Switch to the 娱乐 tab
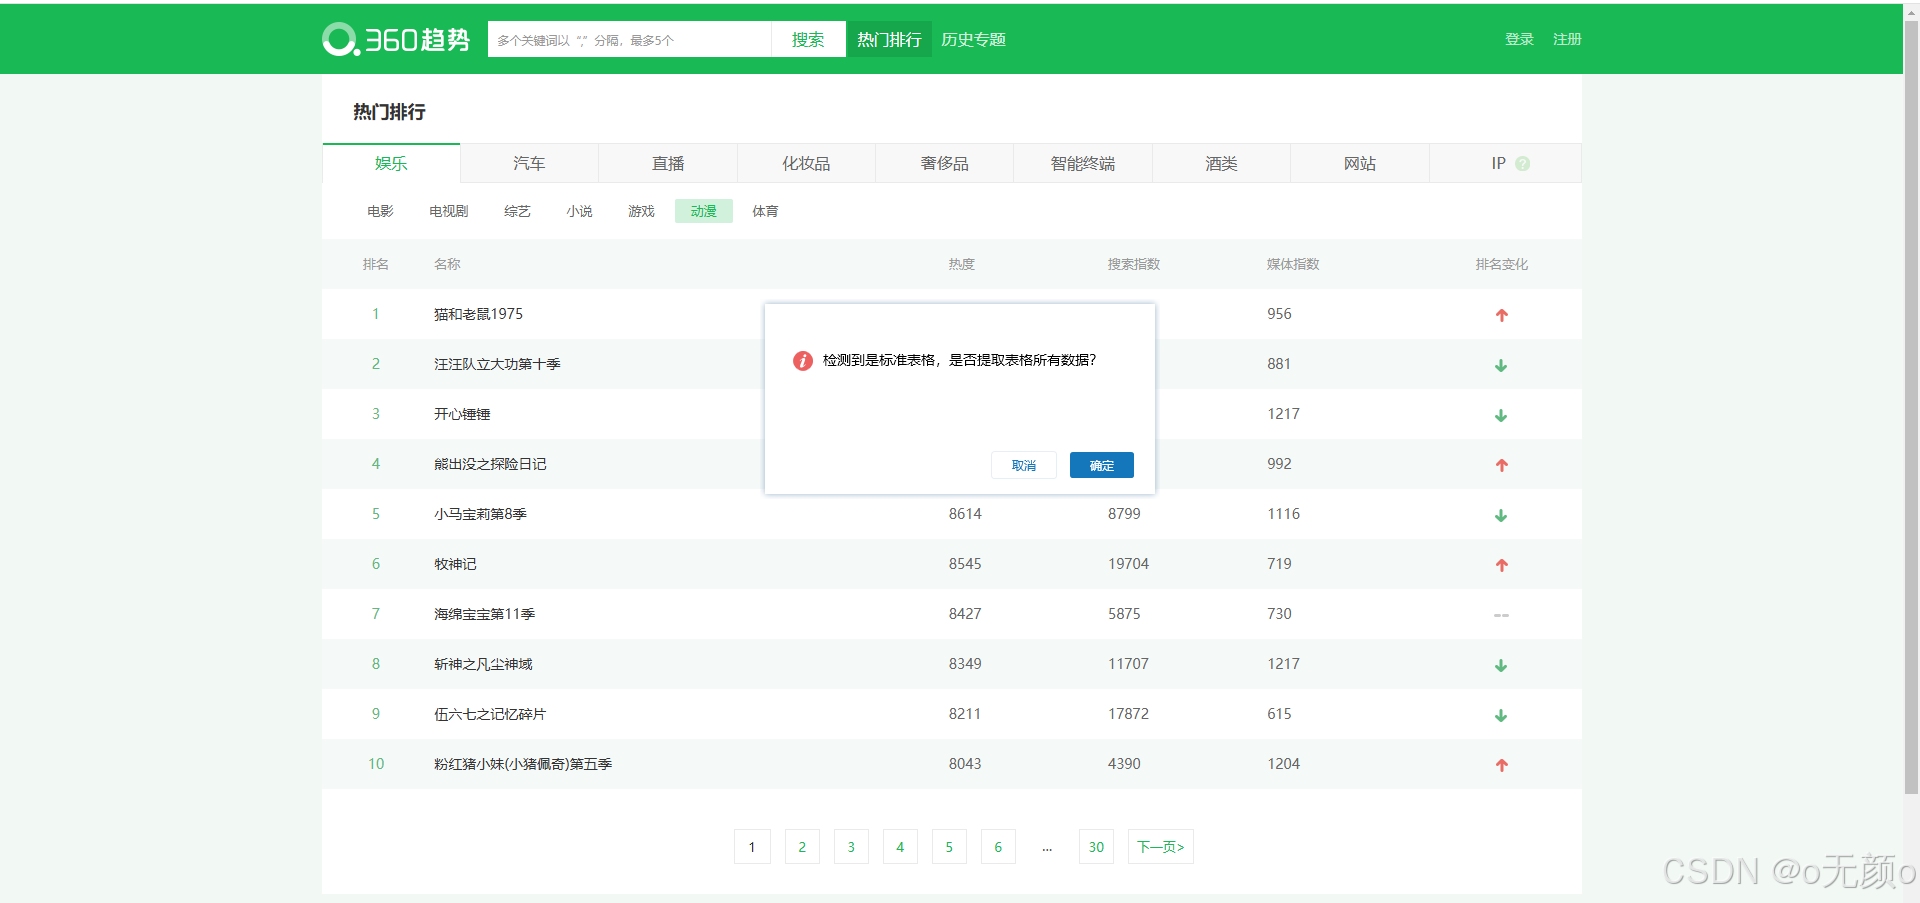Screen dimensions: 1920x903 click(391, 163)
